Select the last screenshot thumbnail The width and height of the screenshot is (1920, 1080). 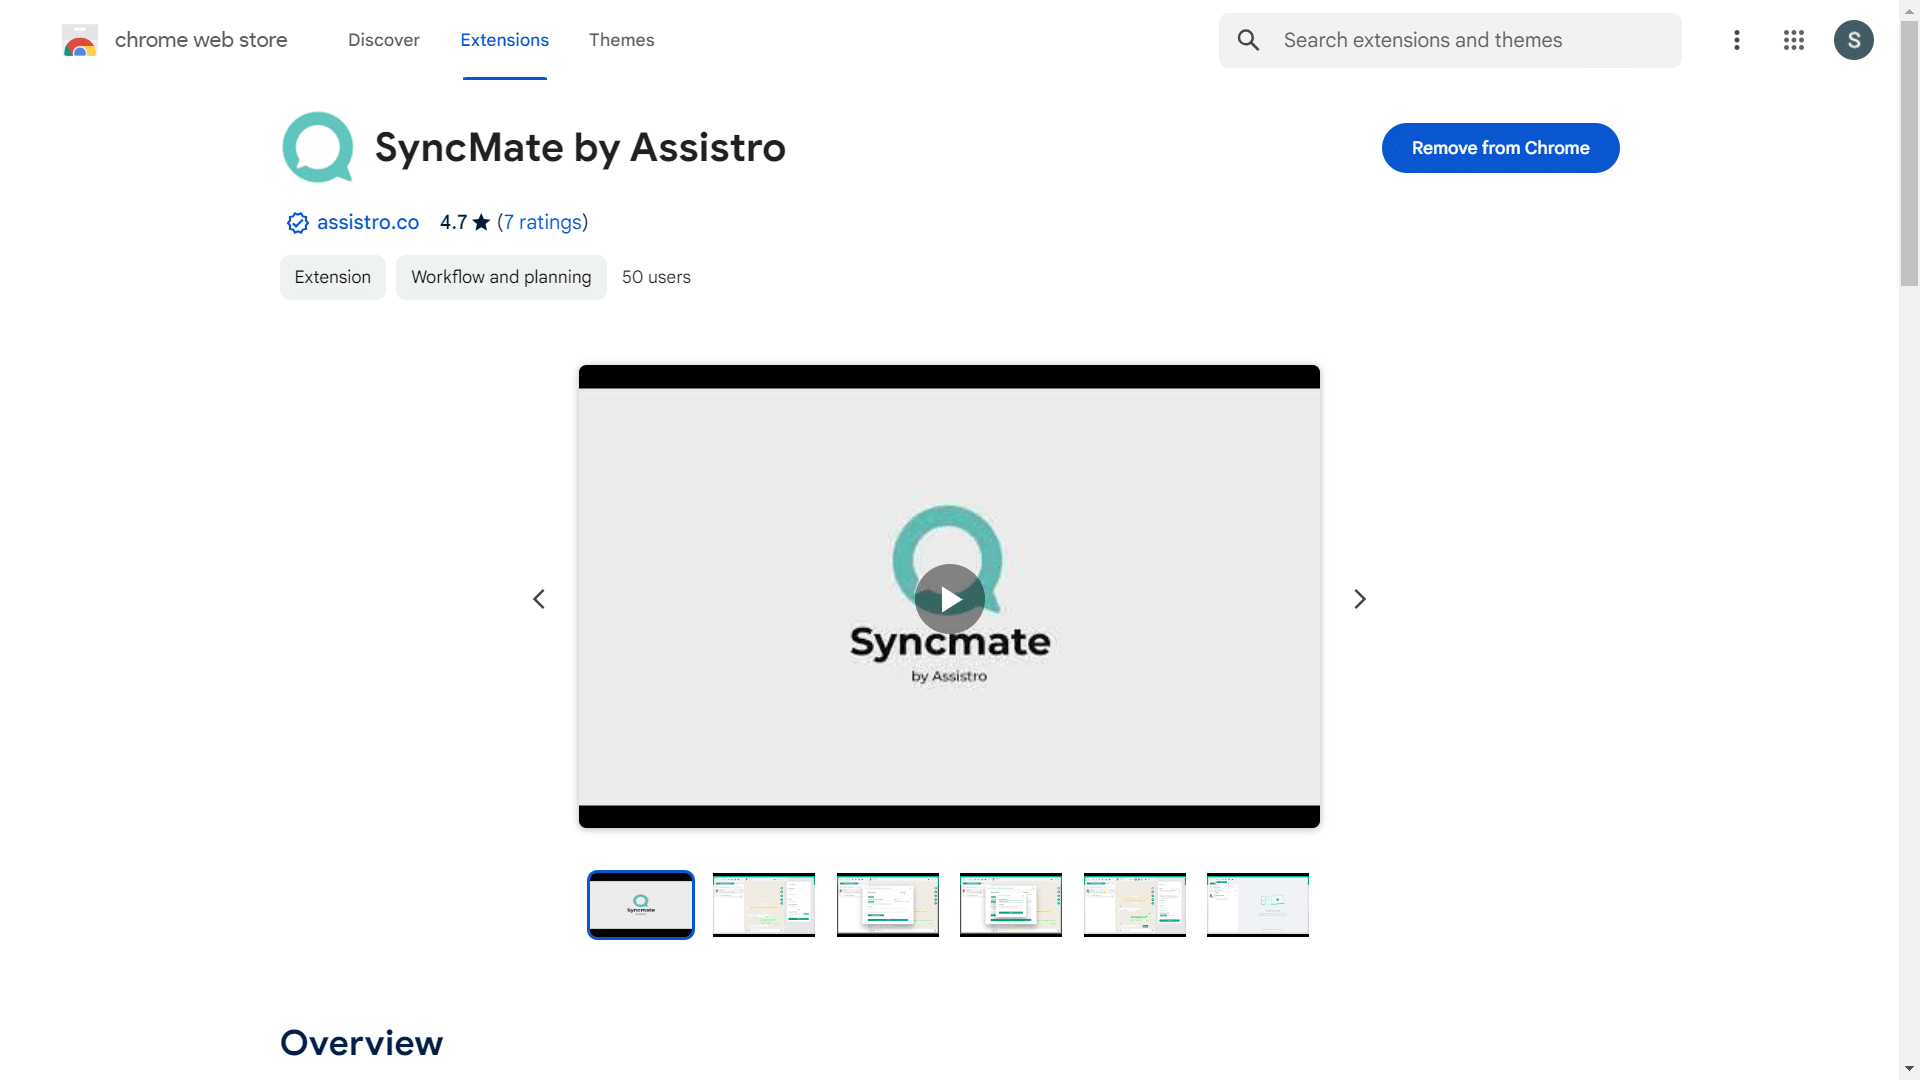click(x=1257, y=905)
